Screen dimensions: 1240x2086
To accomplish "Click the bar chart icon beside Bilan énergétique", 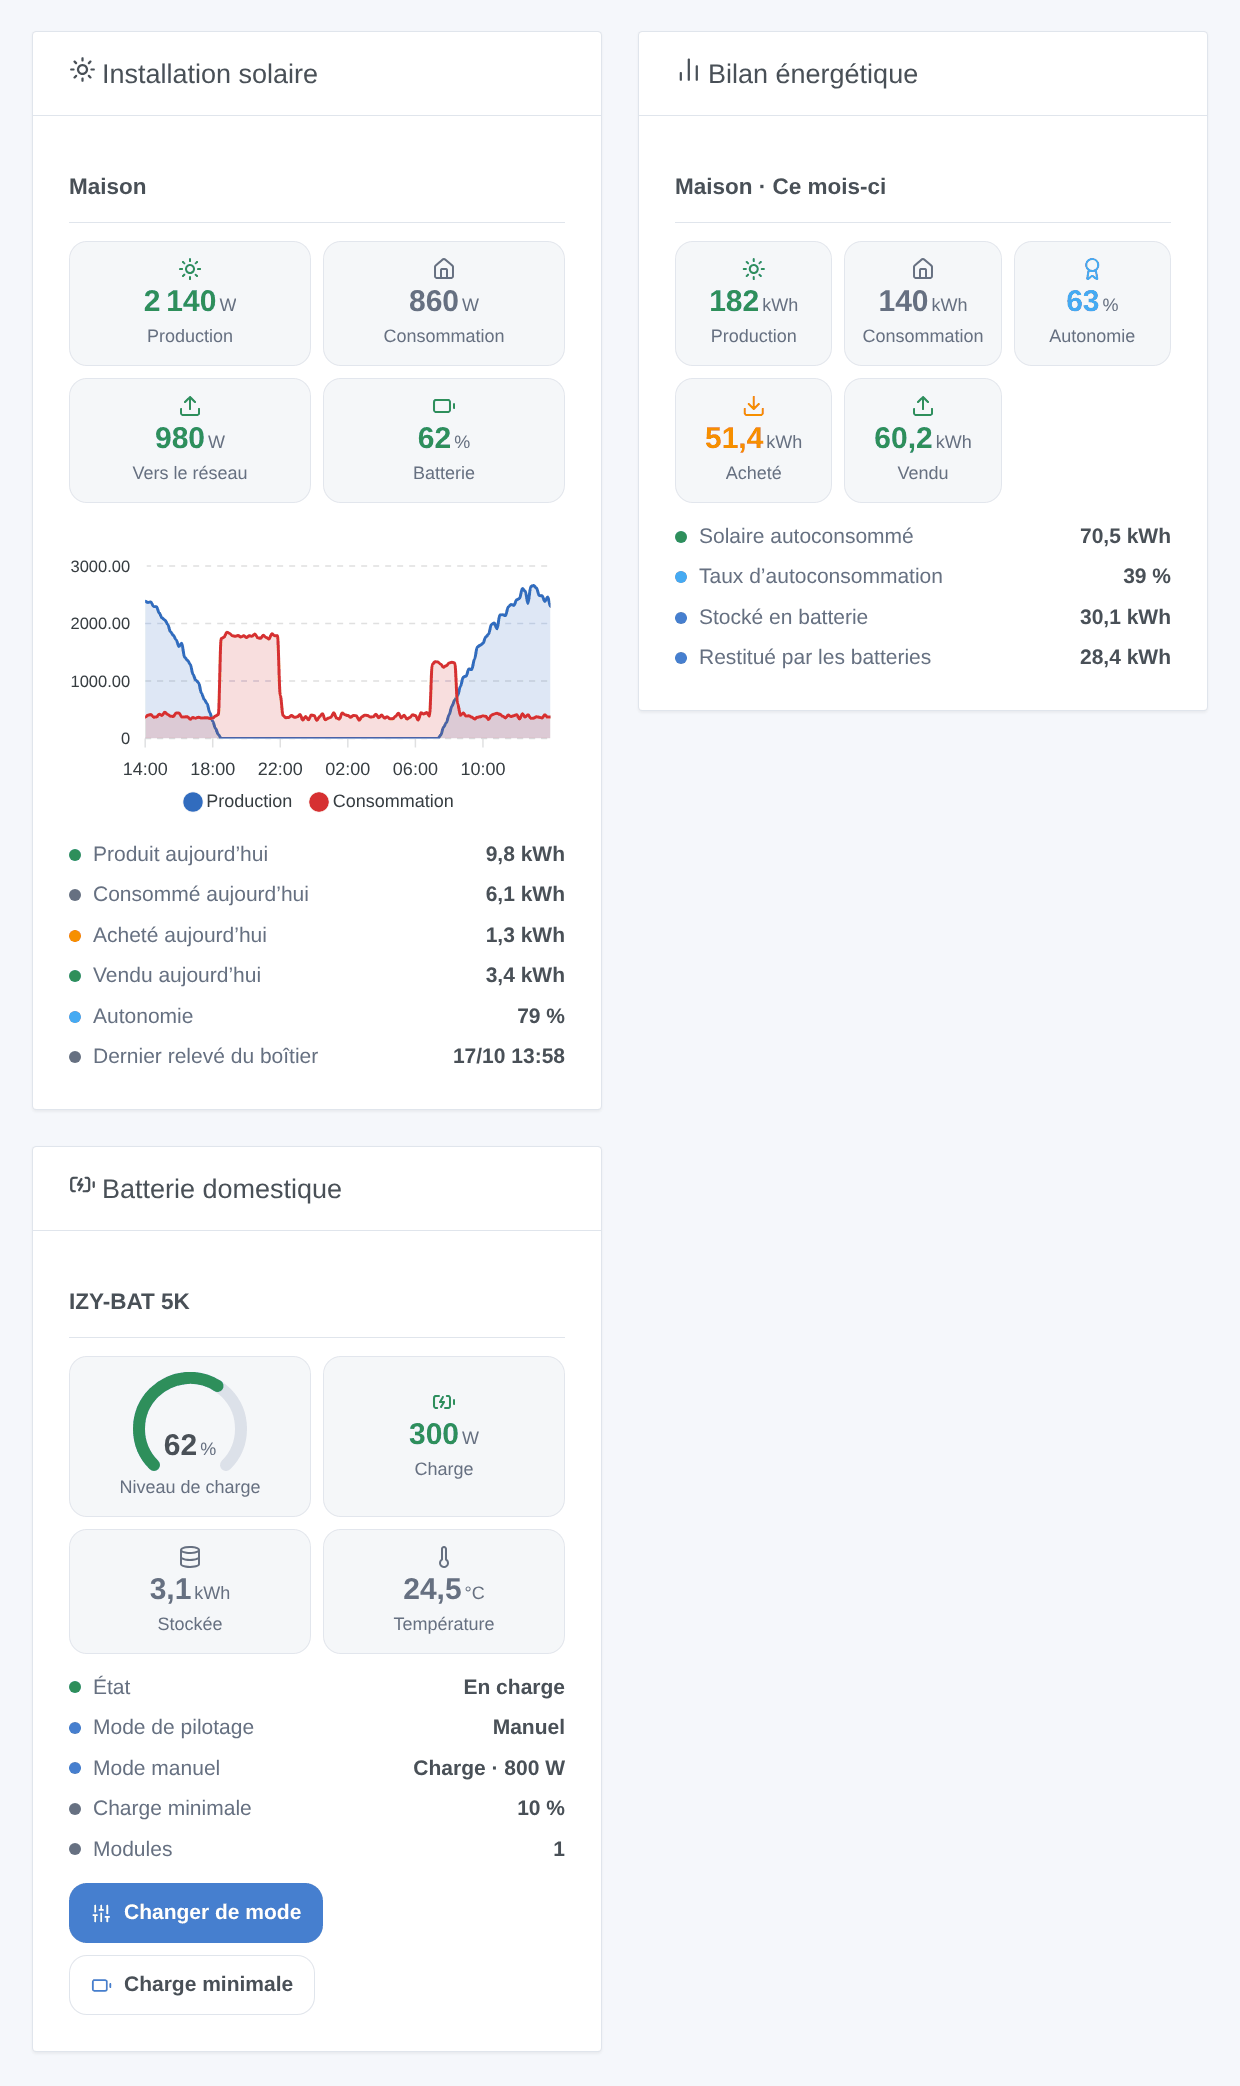I will click(688, 70).
